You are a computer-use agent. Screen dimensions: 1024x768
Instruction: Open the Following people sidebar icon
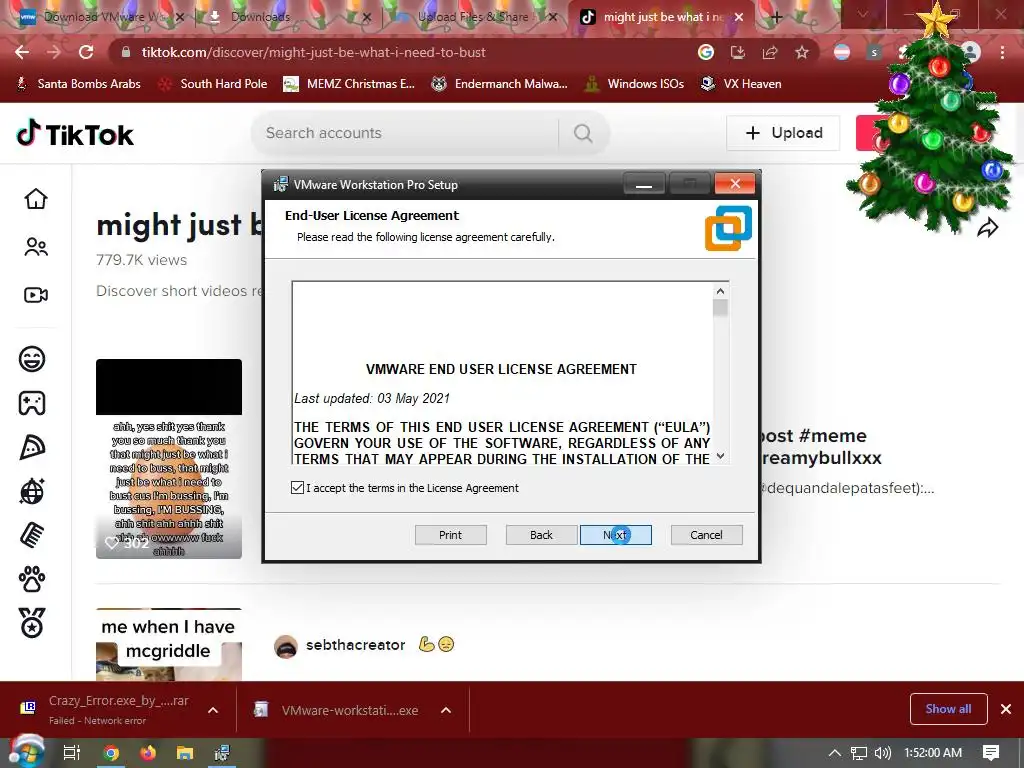click(x=36, y=247)
